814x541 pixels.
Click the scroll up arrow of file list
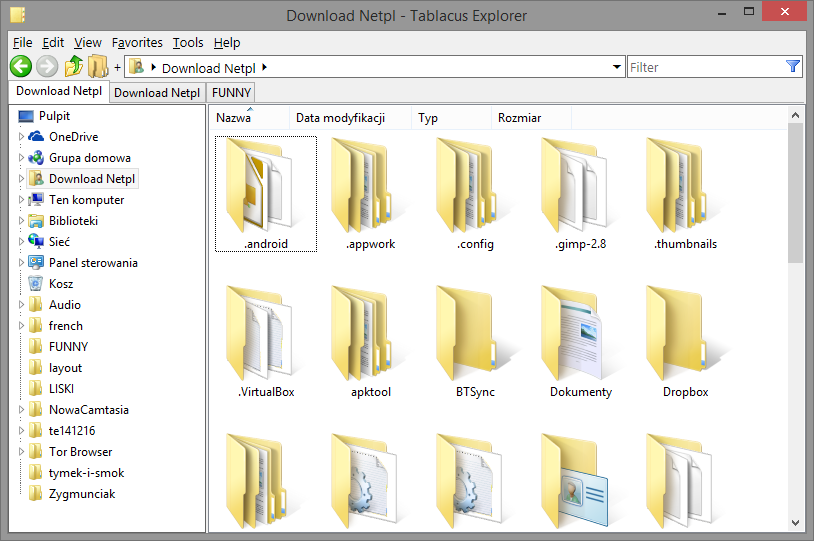795,115
